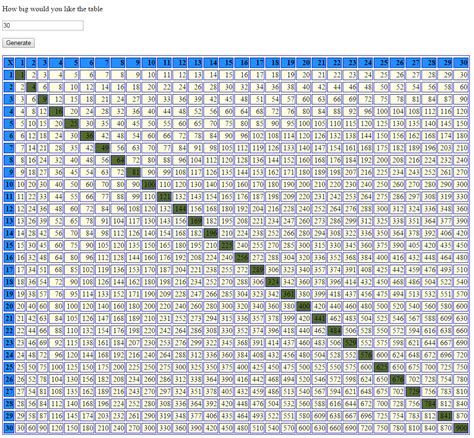Select row header 9 in blue left column
The image size is (474, 438).
(9, 172)
